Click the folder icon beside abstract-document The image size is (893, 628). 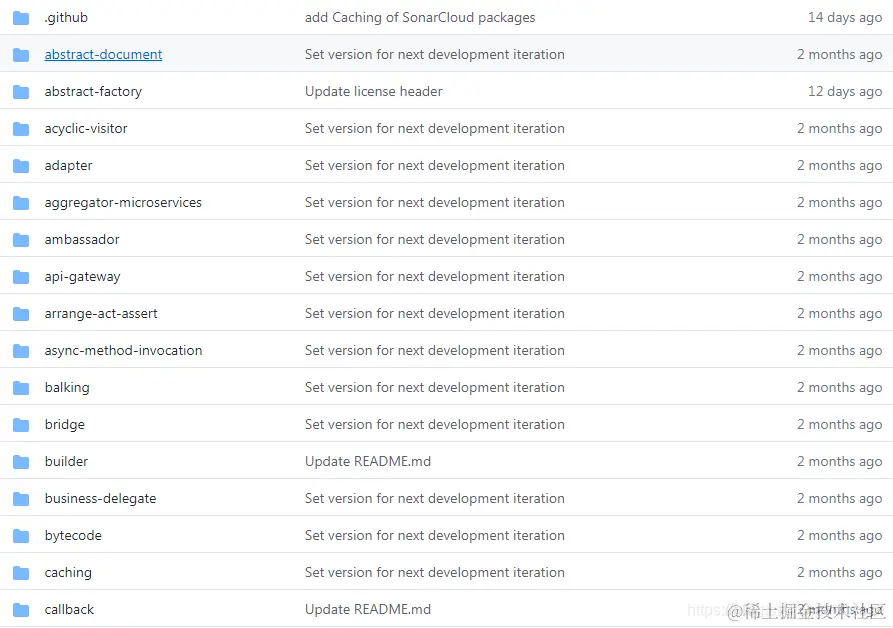pos(21,55)
